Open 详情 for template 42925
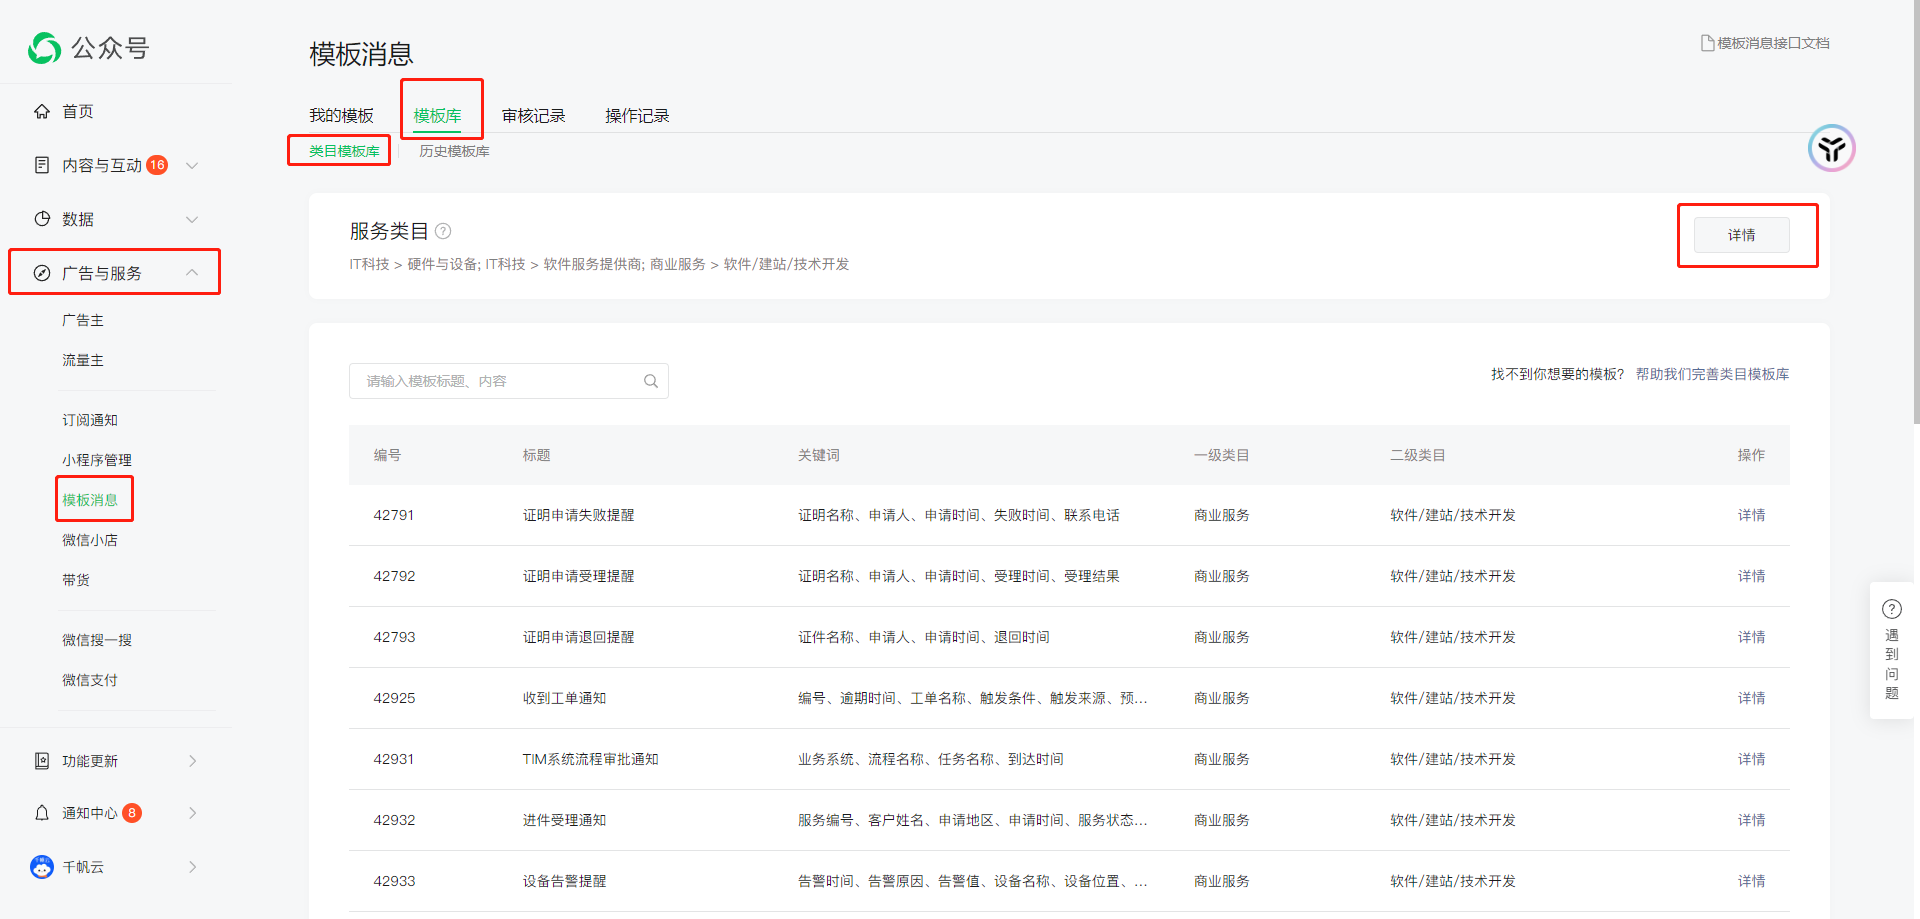The width and height of the screenshot is (1920, 919). [1752, 698]
